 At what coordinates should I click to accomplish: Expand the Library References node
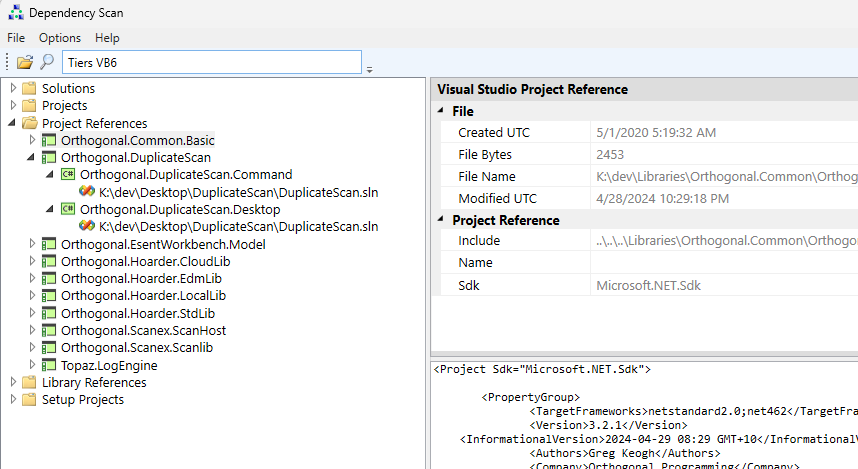click(13, 382)
